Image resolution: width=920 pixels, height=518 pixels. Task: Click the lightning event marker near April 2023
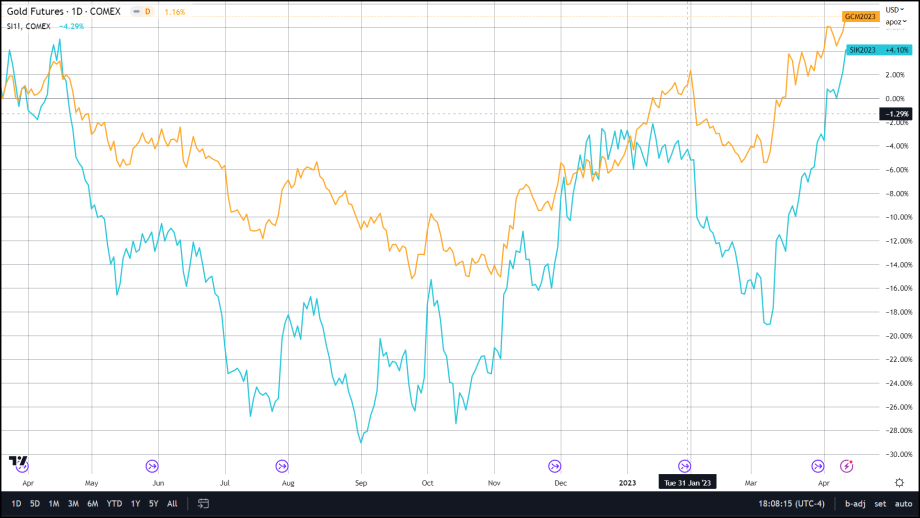click(847, 465)
